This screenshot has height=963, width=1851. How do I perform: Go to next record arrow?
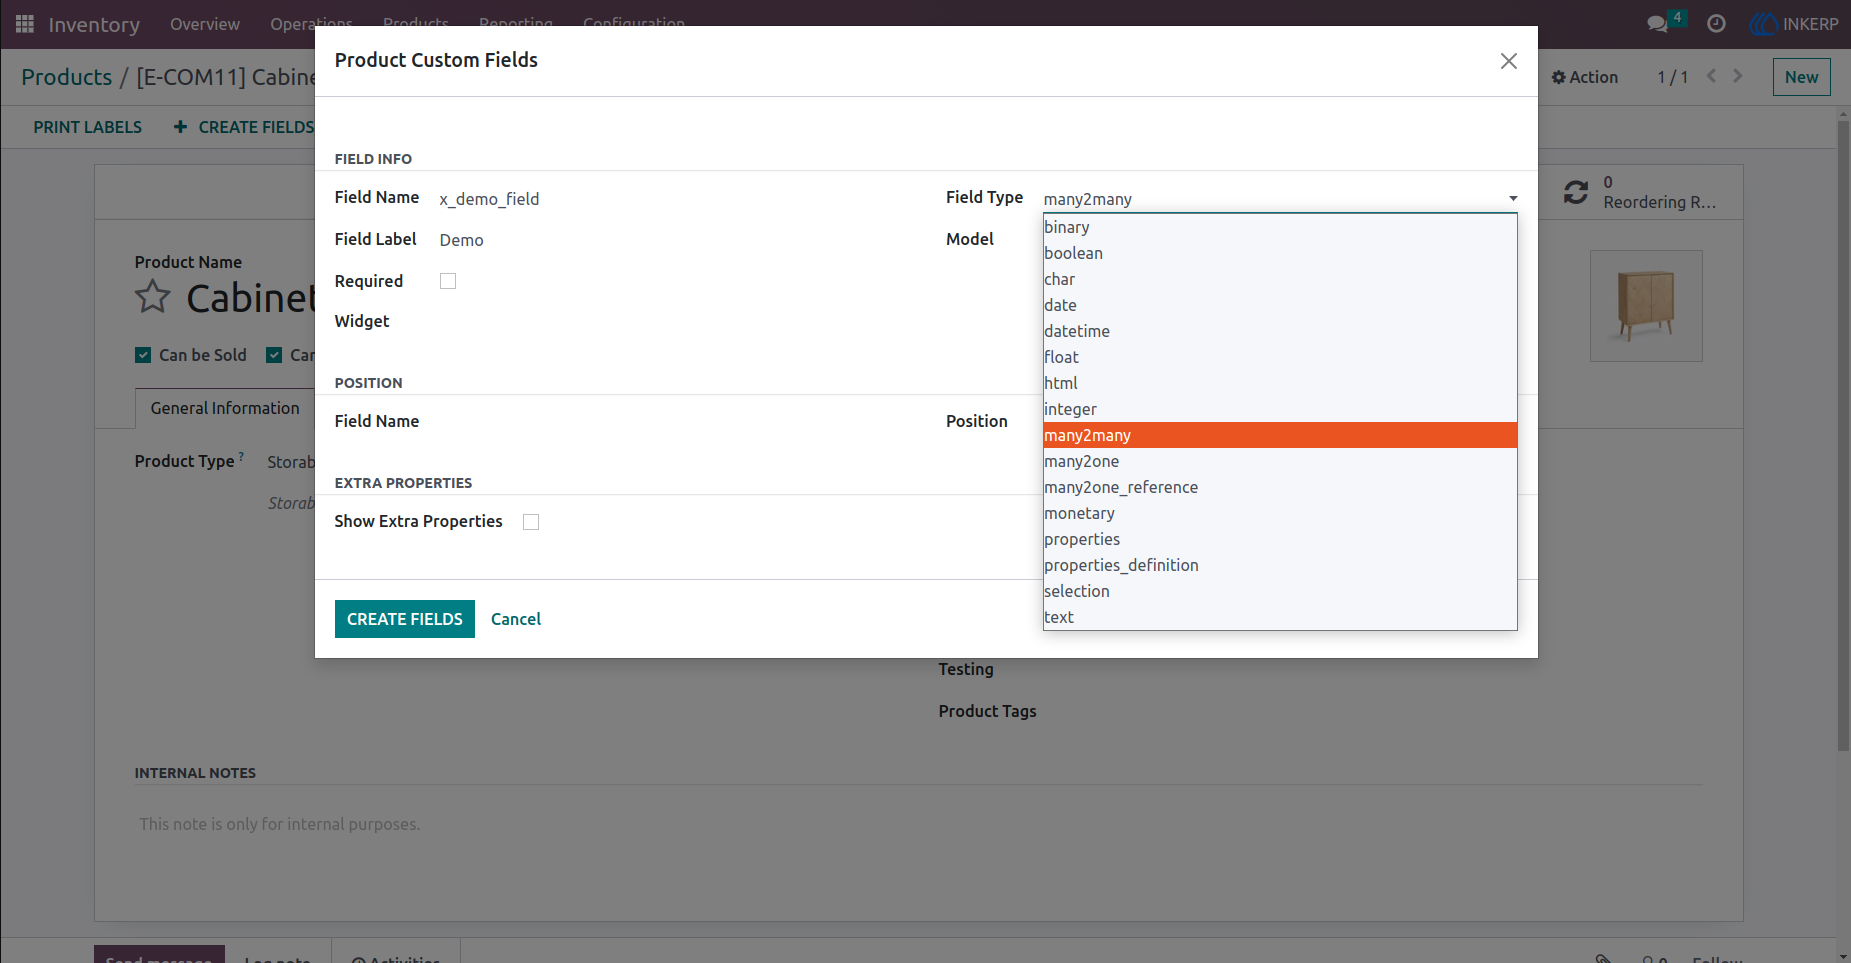pyautogui.click(x=1738, y=76)
